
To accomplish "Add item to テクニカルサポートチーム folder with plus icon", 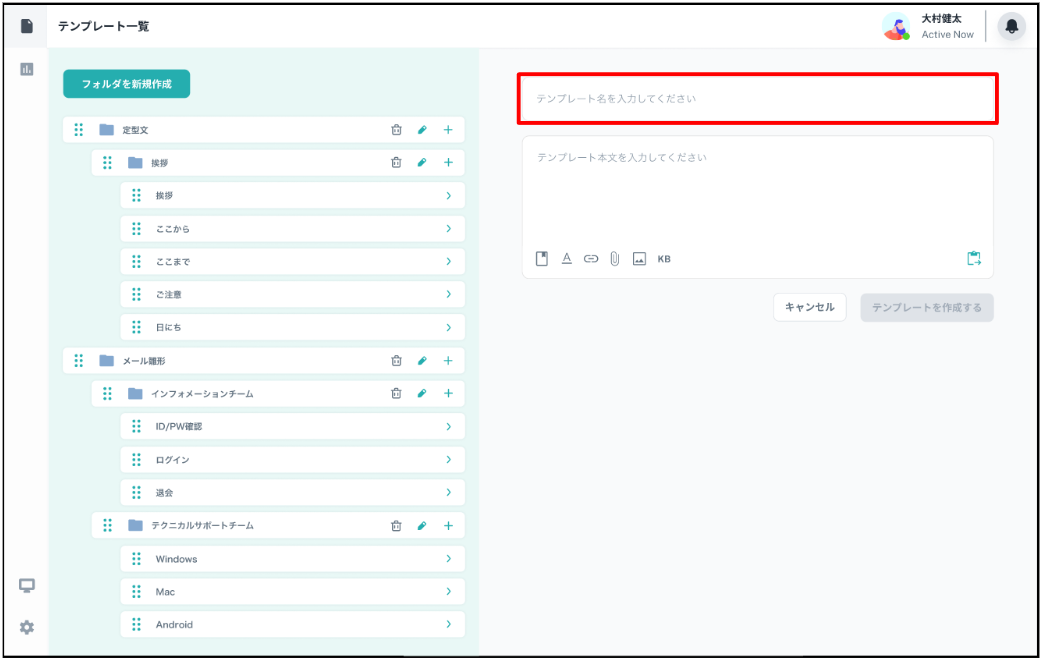I will point(448,526).
